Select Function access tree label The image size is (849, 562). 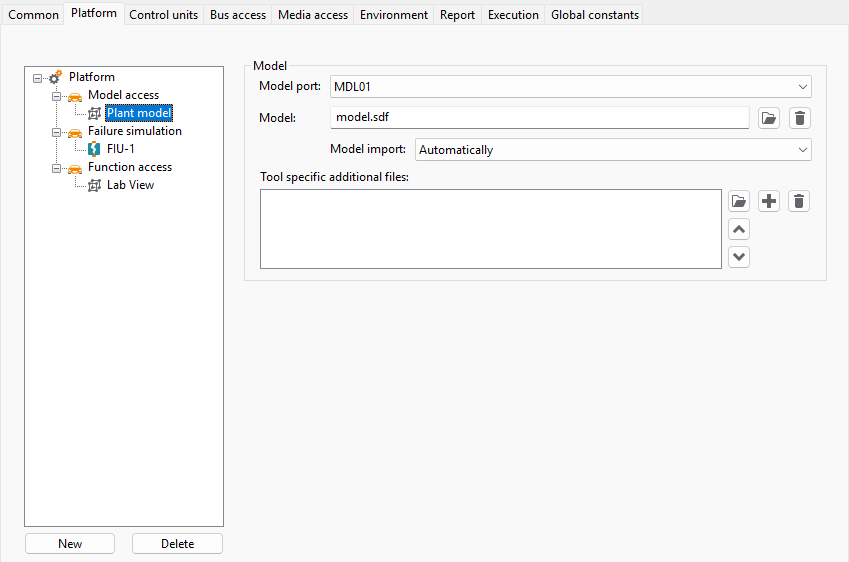point(130,167)
